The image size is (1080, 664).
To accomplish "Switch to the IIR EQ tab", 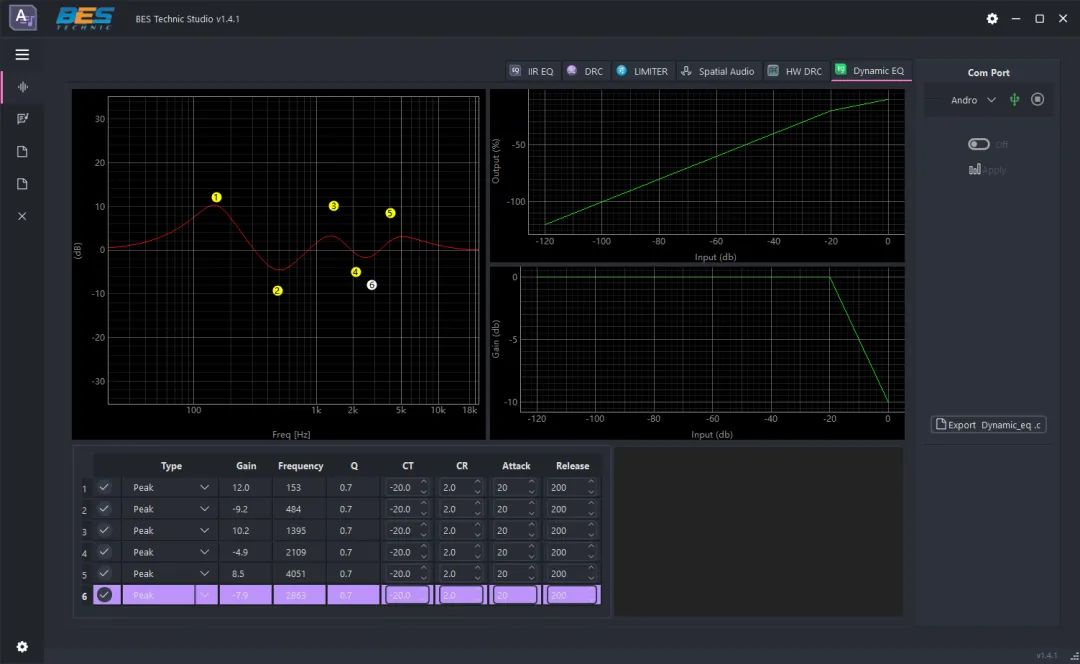I will [x=531, y=71].
